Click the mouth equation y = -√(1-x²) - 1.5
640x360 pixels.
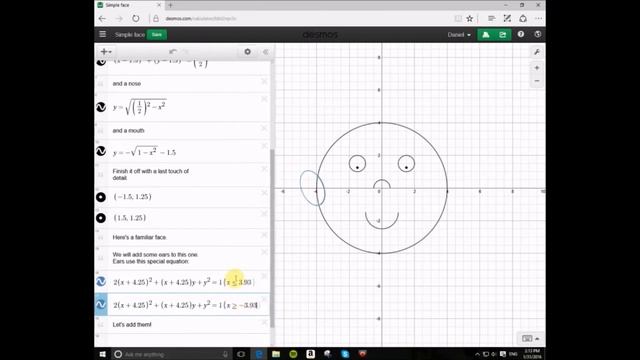tap(144, 152)
